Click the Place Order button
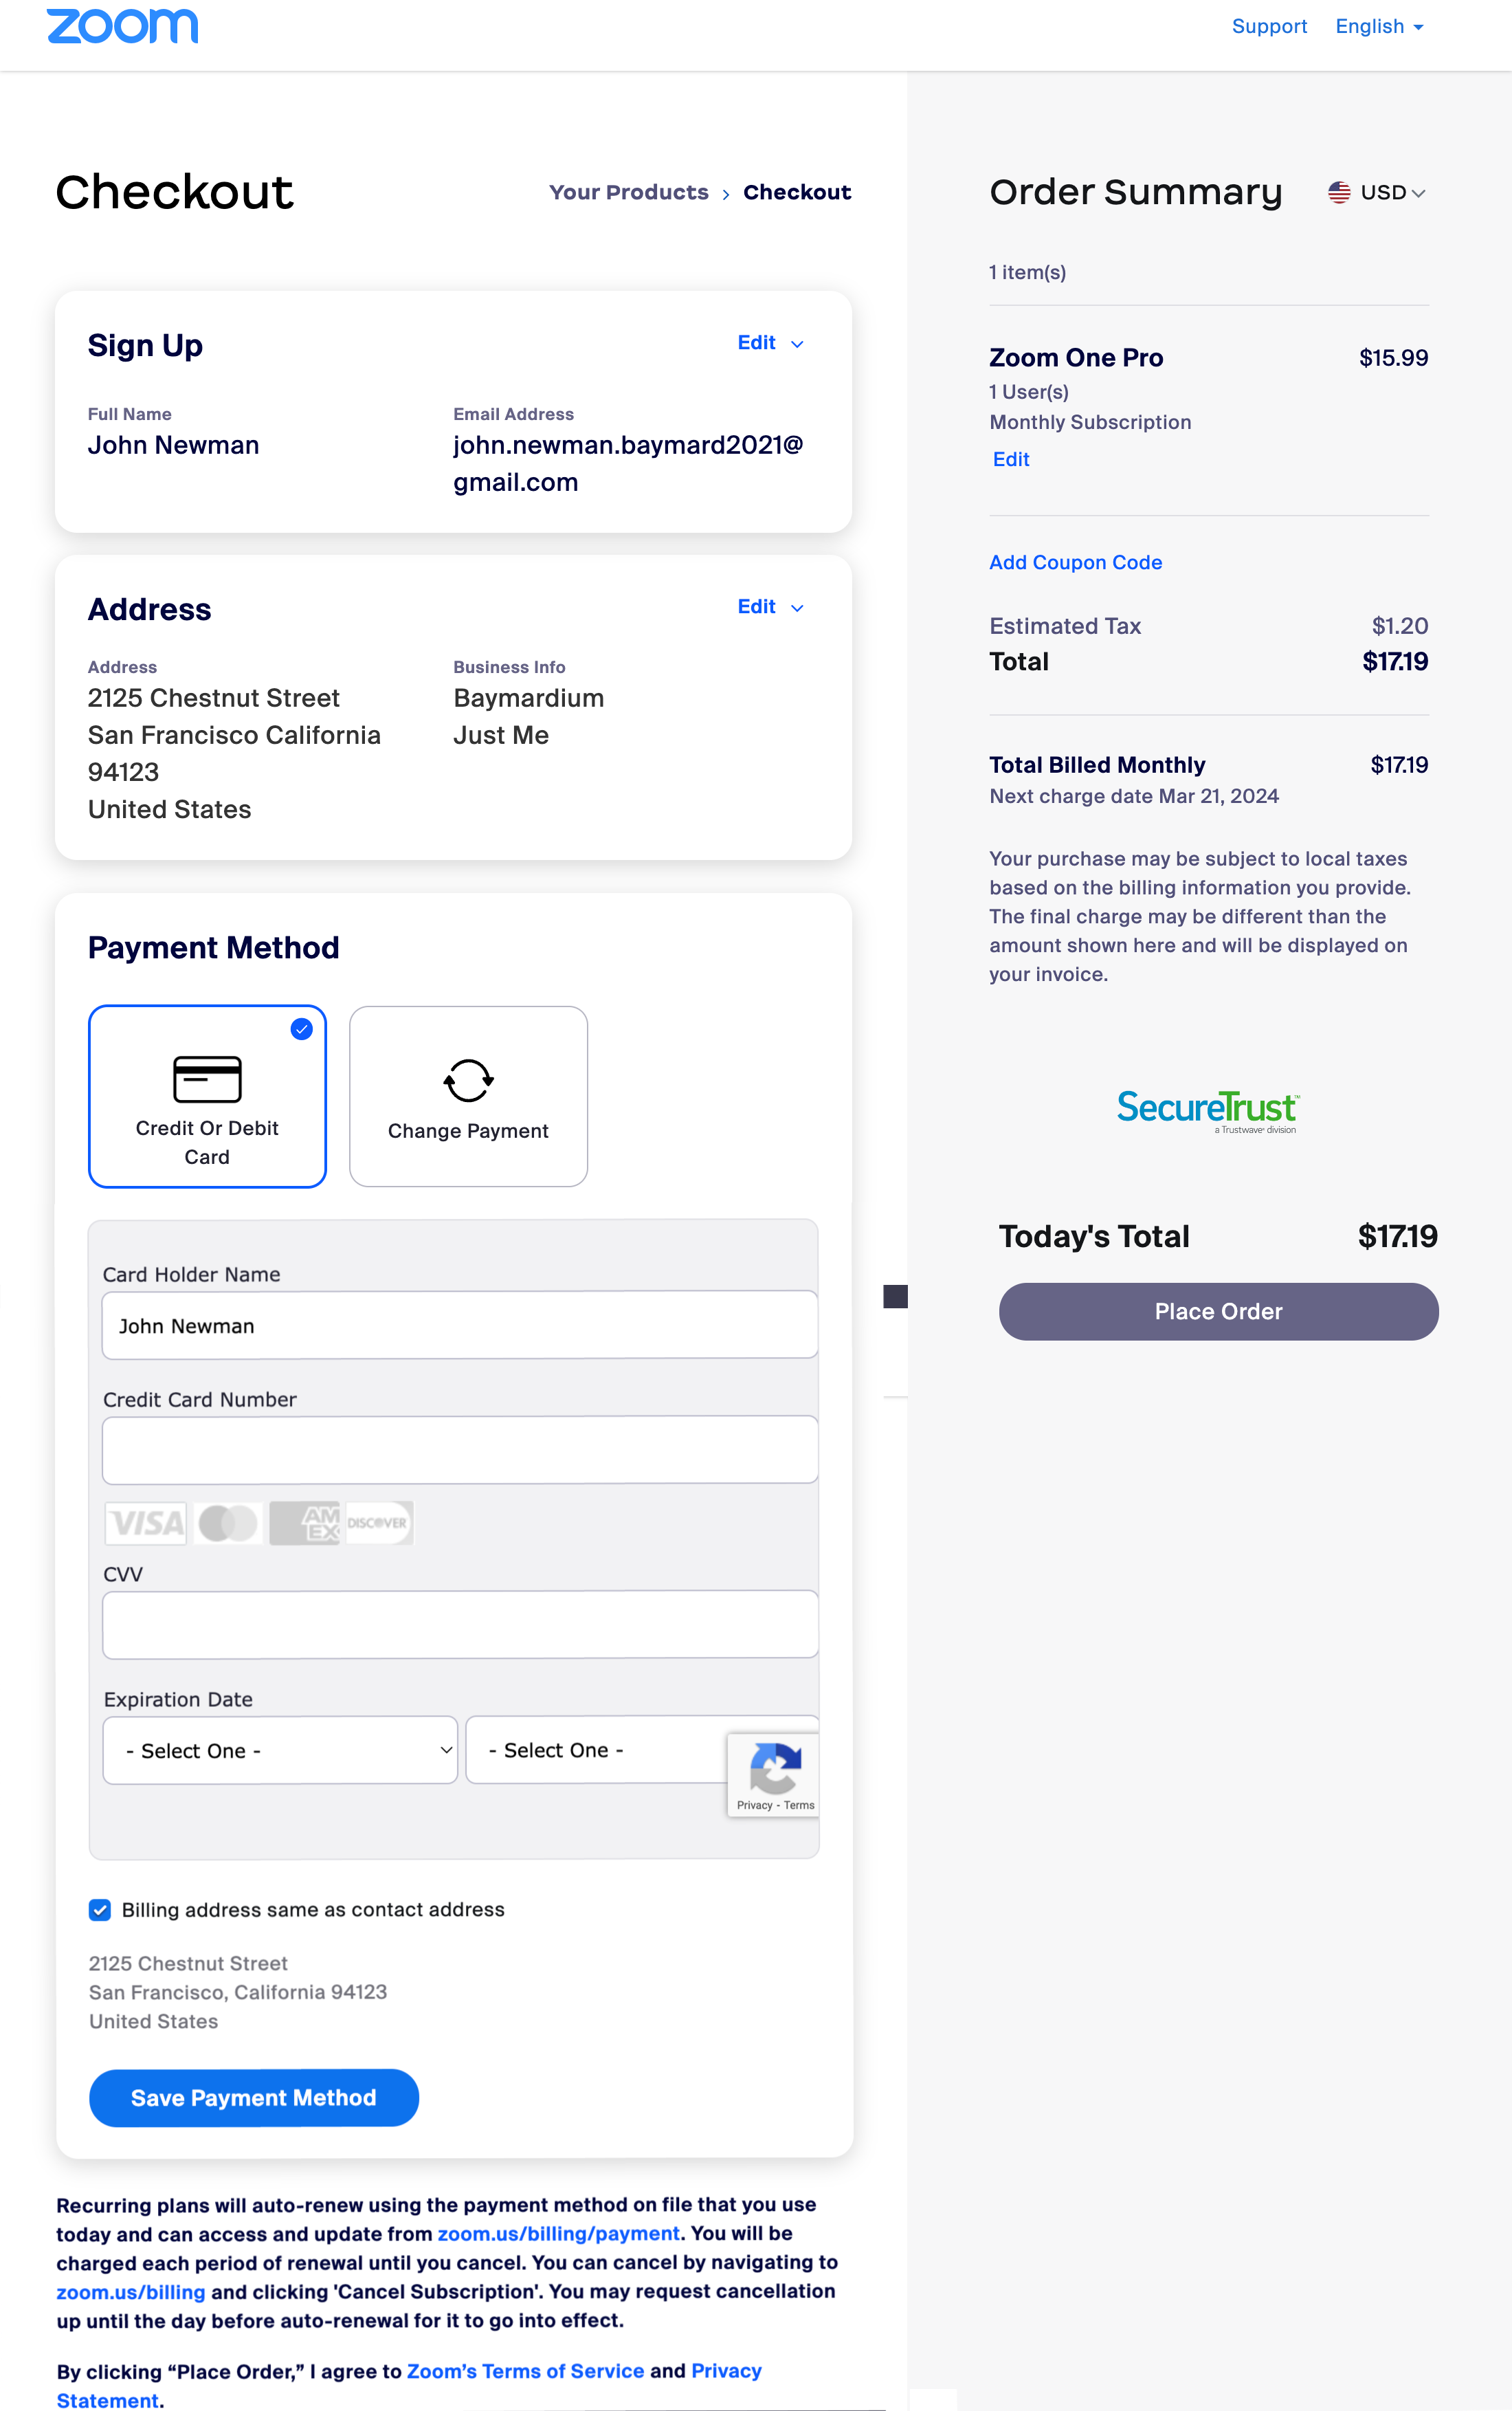This screenshot has height=2411, width=1512. coord(1217,1311)
